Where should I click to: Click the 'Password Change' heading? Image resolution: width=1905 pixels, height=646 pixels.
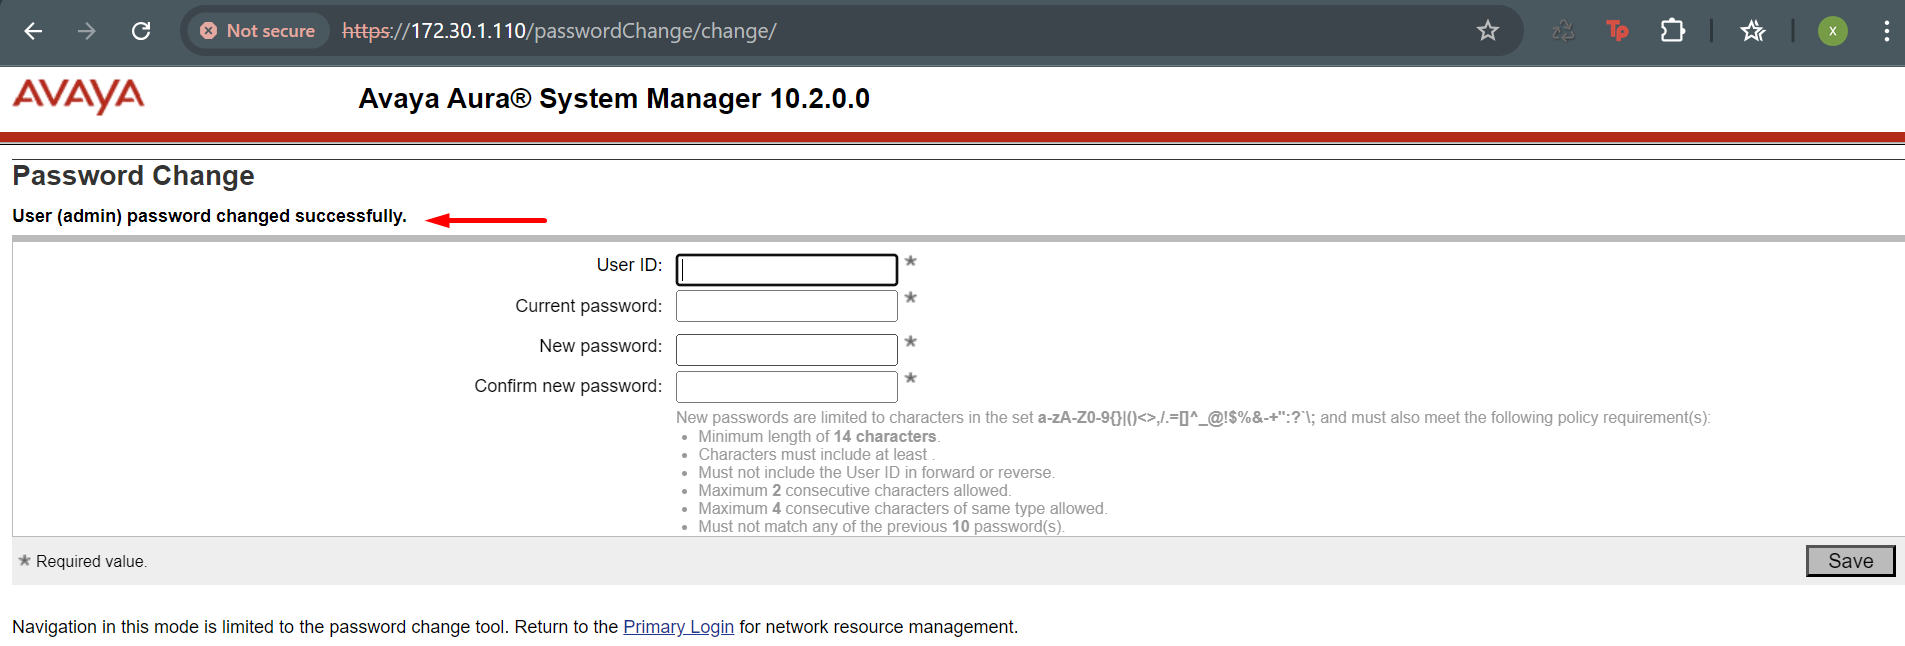pos(133,176)
